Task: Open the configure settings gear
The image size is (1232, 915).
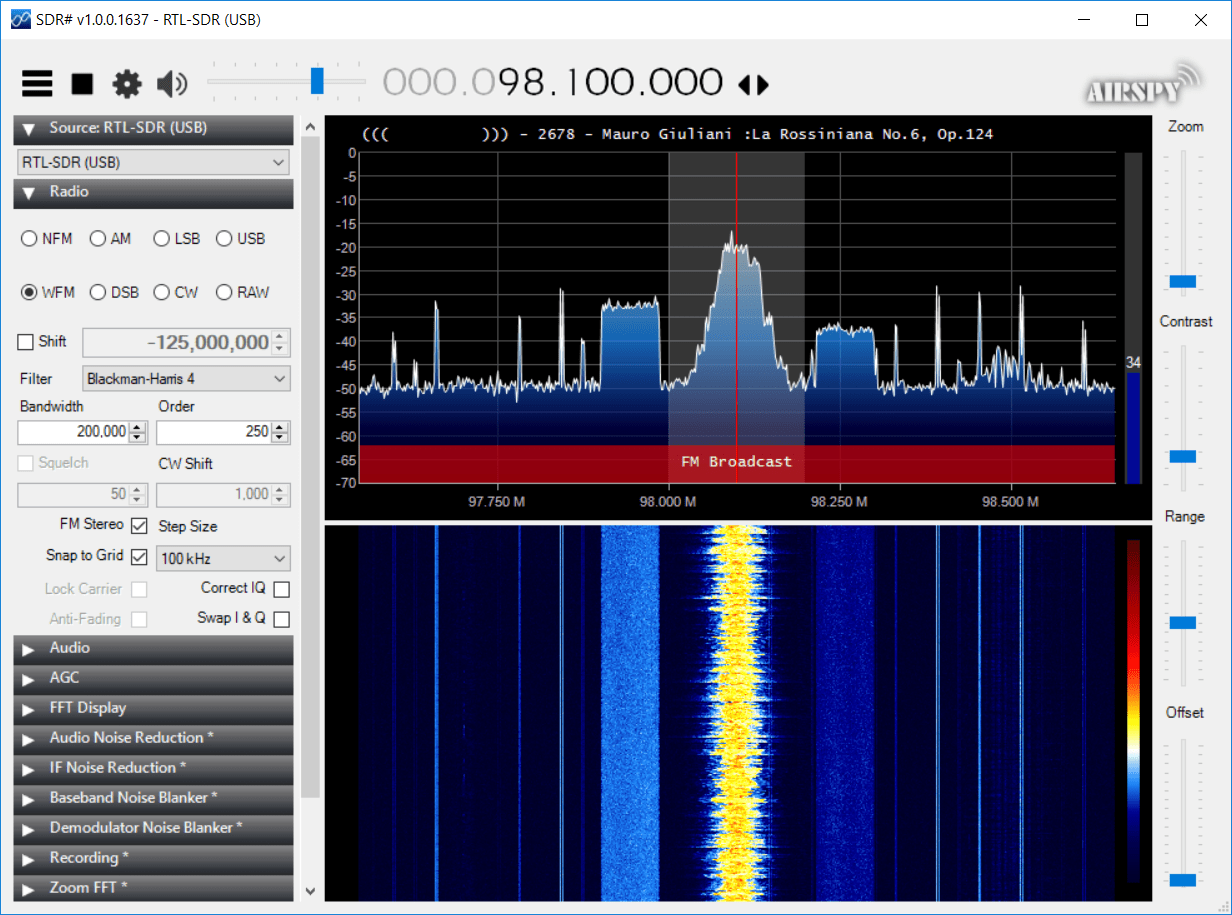Action: pos(126,84)
